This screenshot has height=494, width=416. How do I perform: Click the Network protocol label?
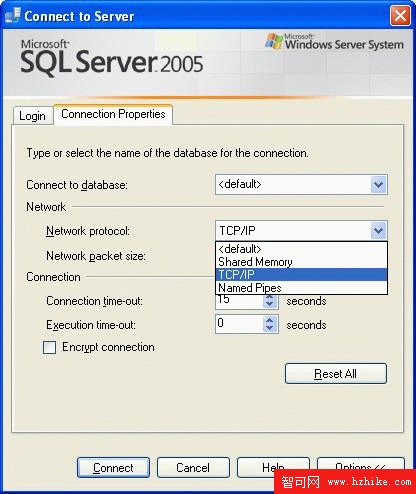pos(88,231)
